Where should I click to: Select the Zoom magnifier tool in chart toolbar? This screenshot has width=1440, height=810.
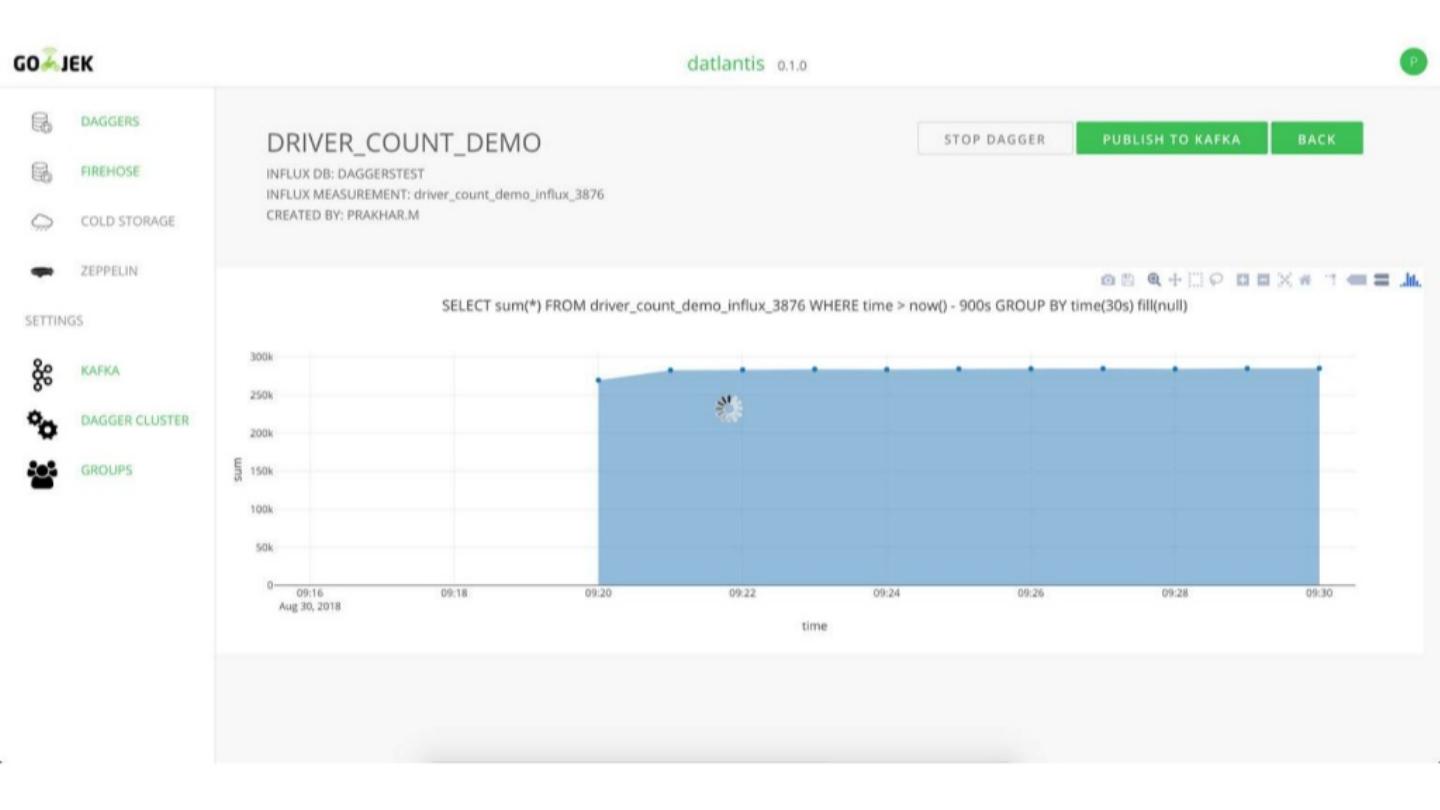(x=1154, y=280)
